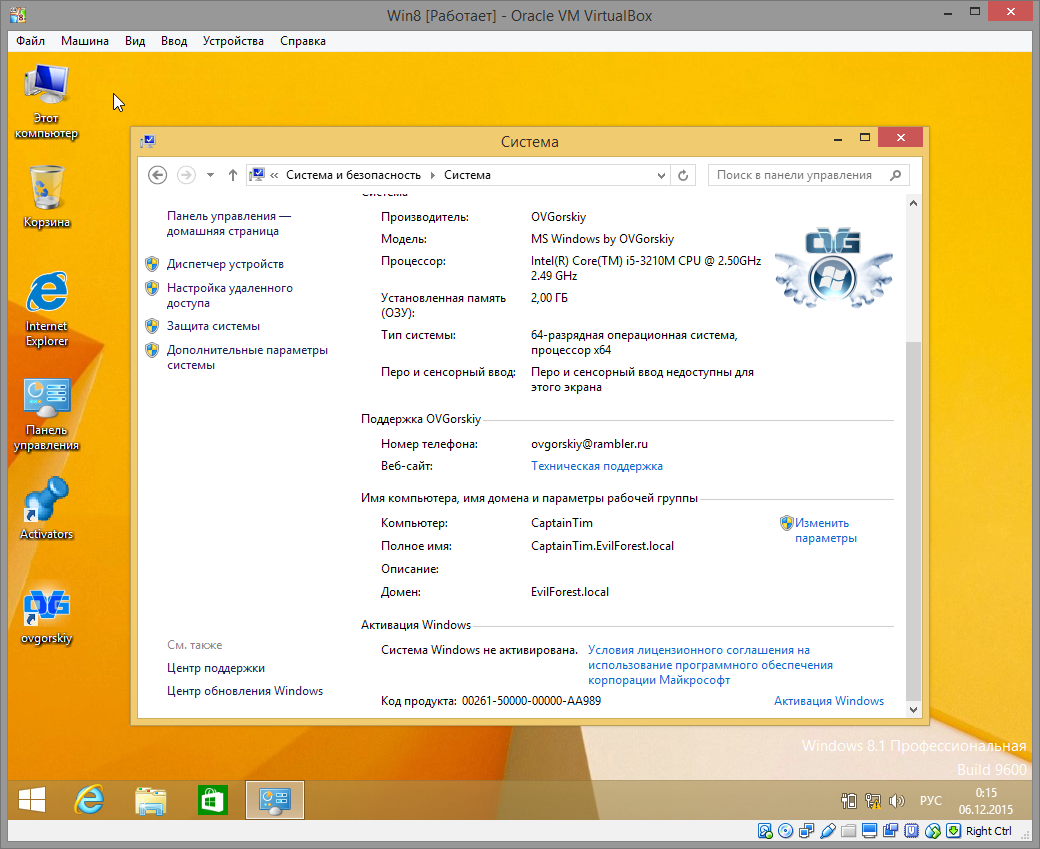Viewport: 1040px width, 849px height.
Task: Open the Справка menu
Action: click(302, 41)
